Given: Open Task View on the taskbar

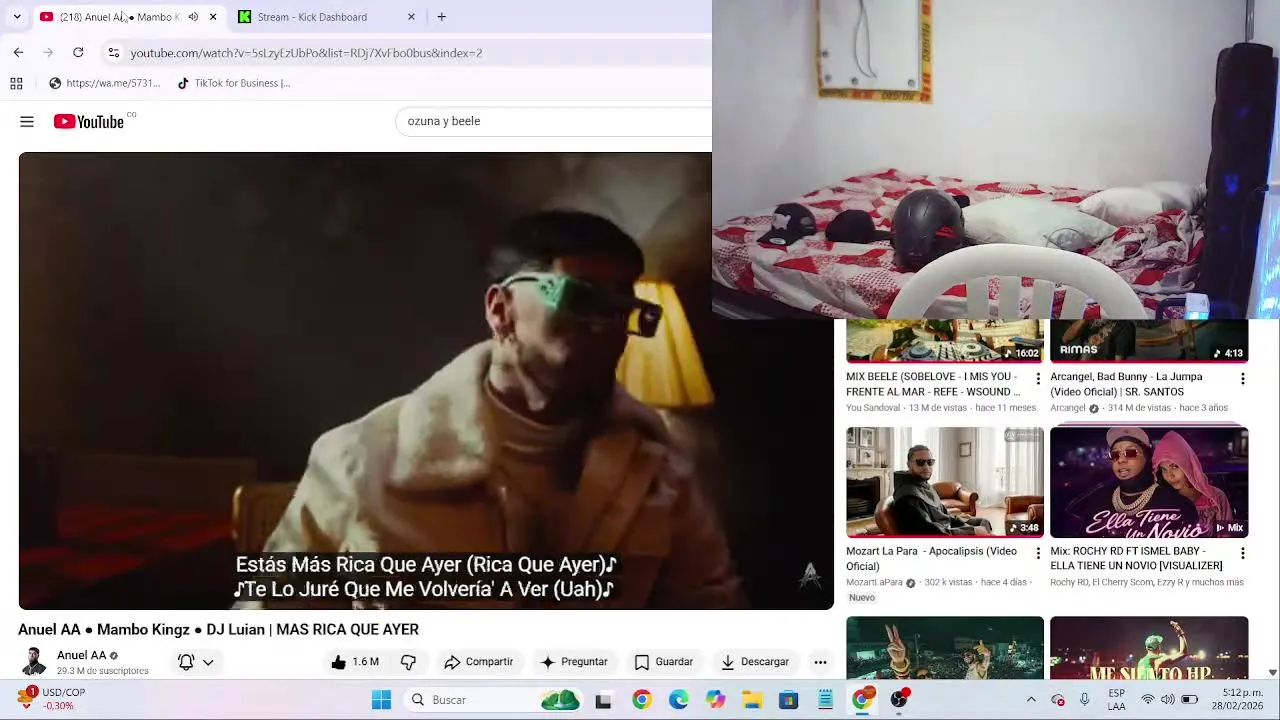Looking at the screenshot, I should [603, 700].
